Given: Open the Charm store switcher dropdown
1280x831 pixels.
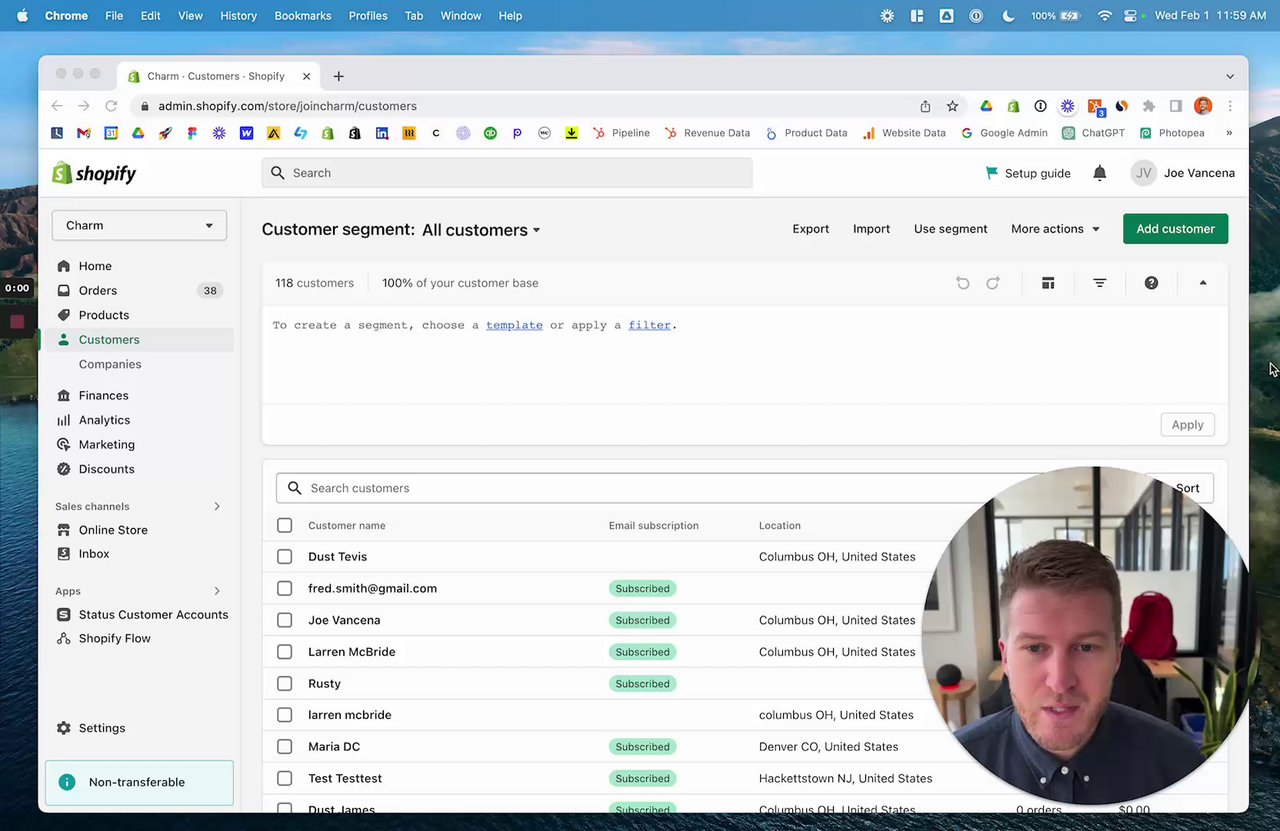Looking at the screenshot, I should pos(139,225).
